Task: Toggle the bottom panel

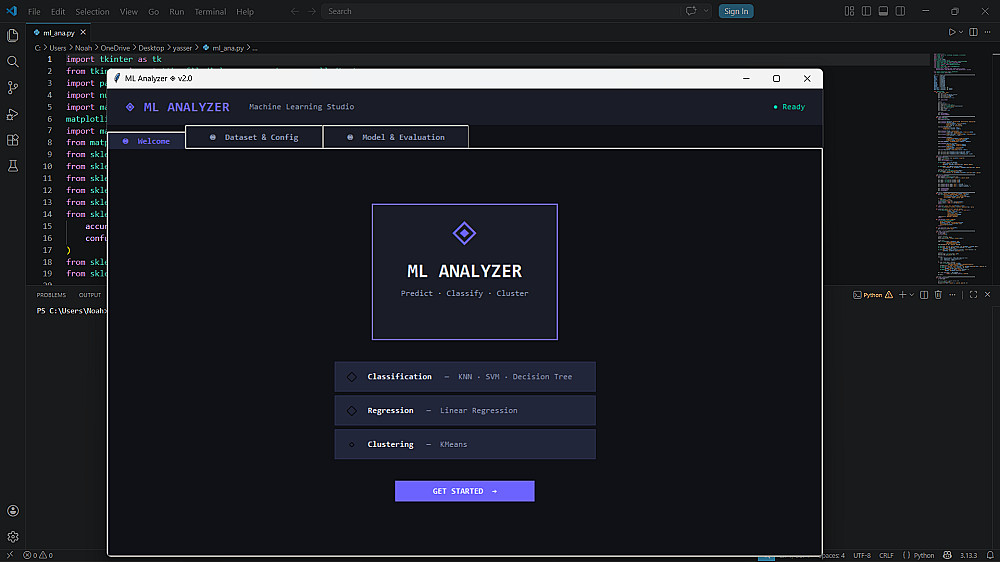Action: pyautogui.click(x=883, y=11)
